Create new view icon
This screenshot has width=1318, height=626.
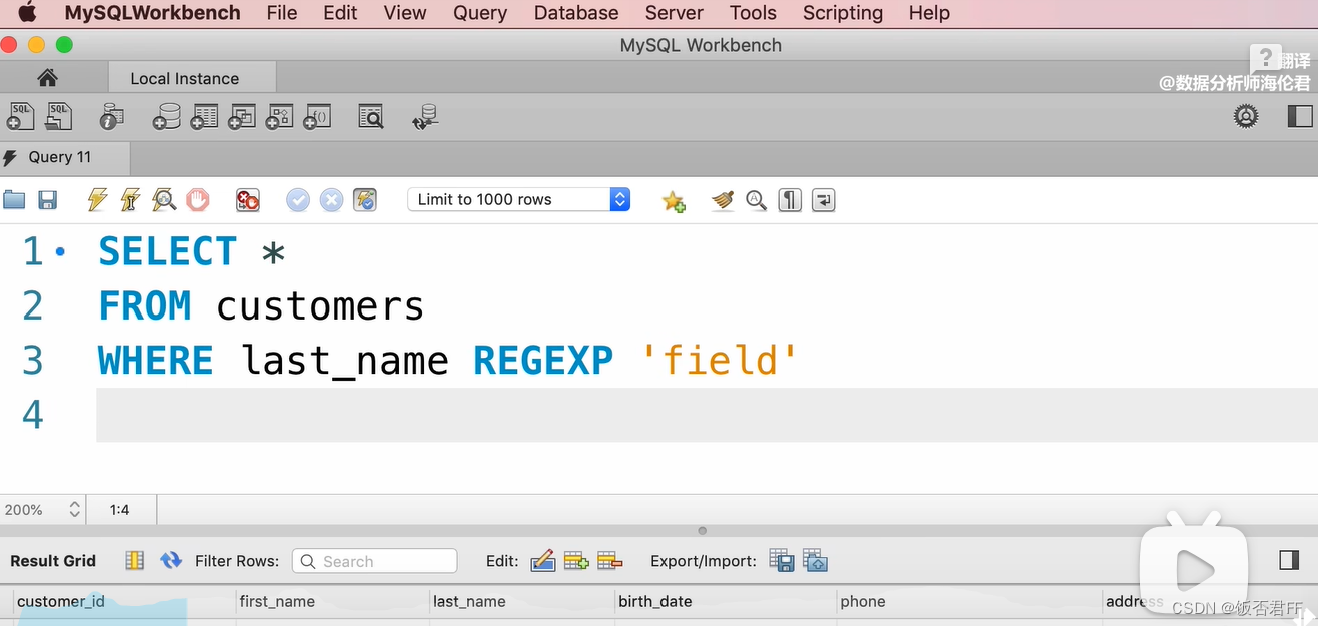pos(241,117)
